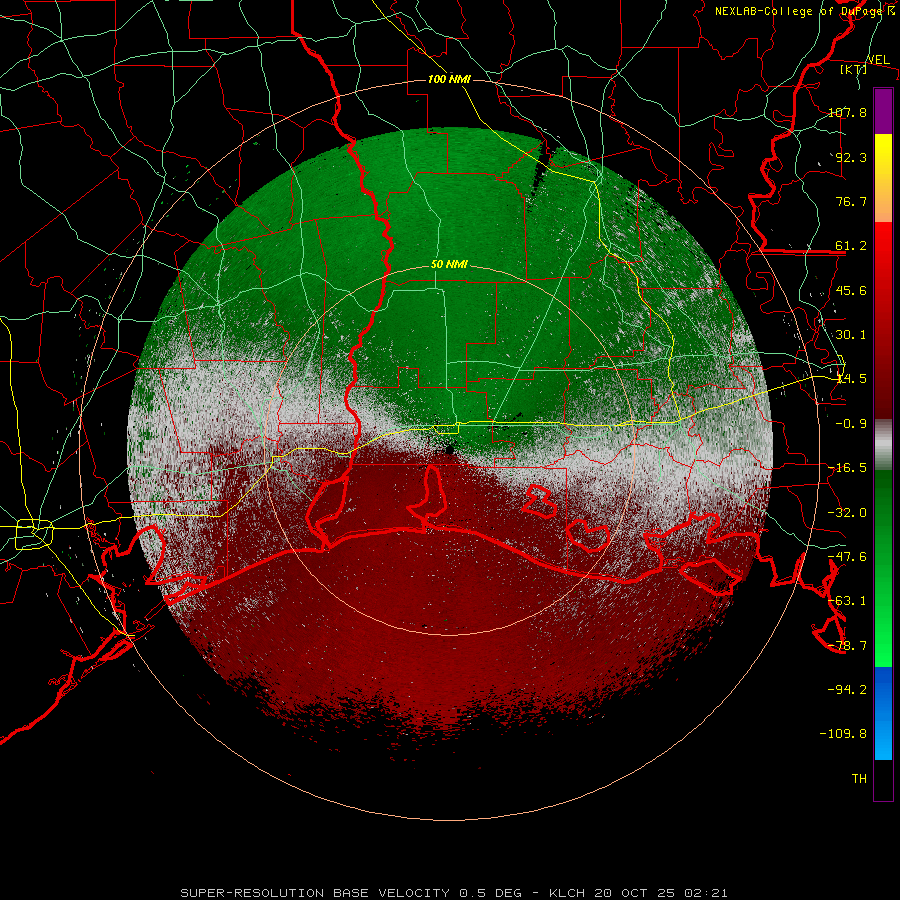The image size is (900, 900).
Task: Click the -16.5 scale value
Action: pos(847,468)
